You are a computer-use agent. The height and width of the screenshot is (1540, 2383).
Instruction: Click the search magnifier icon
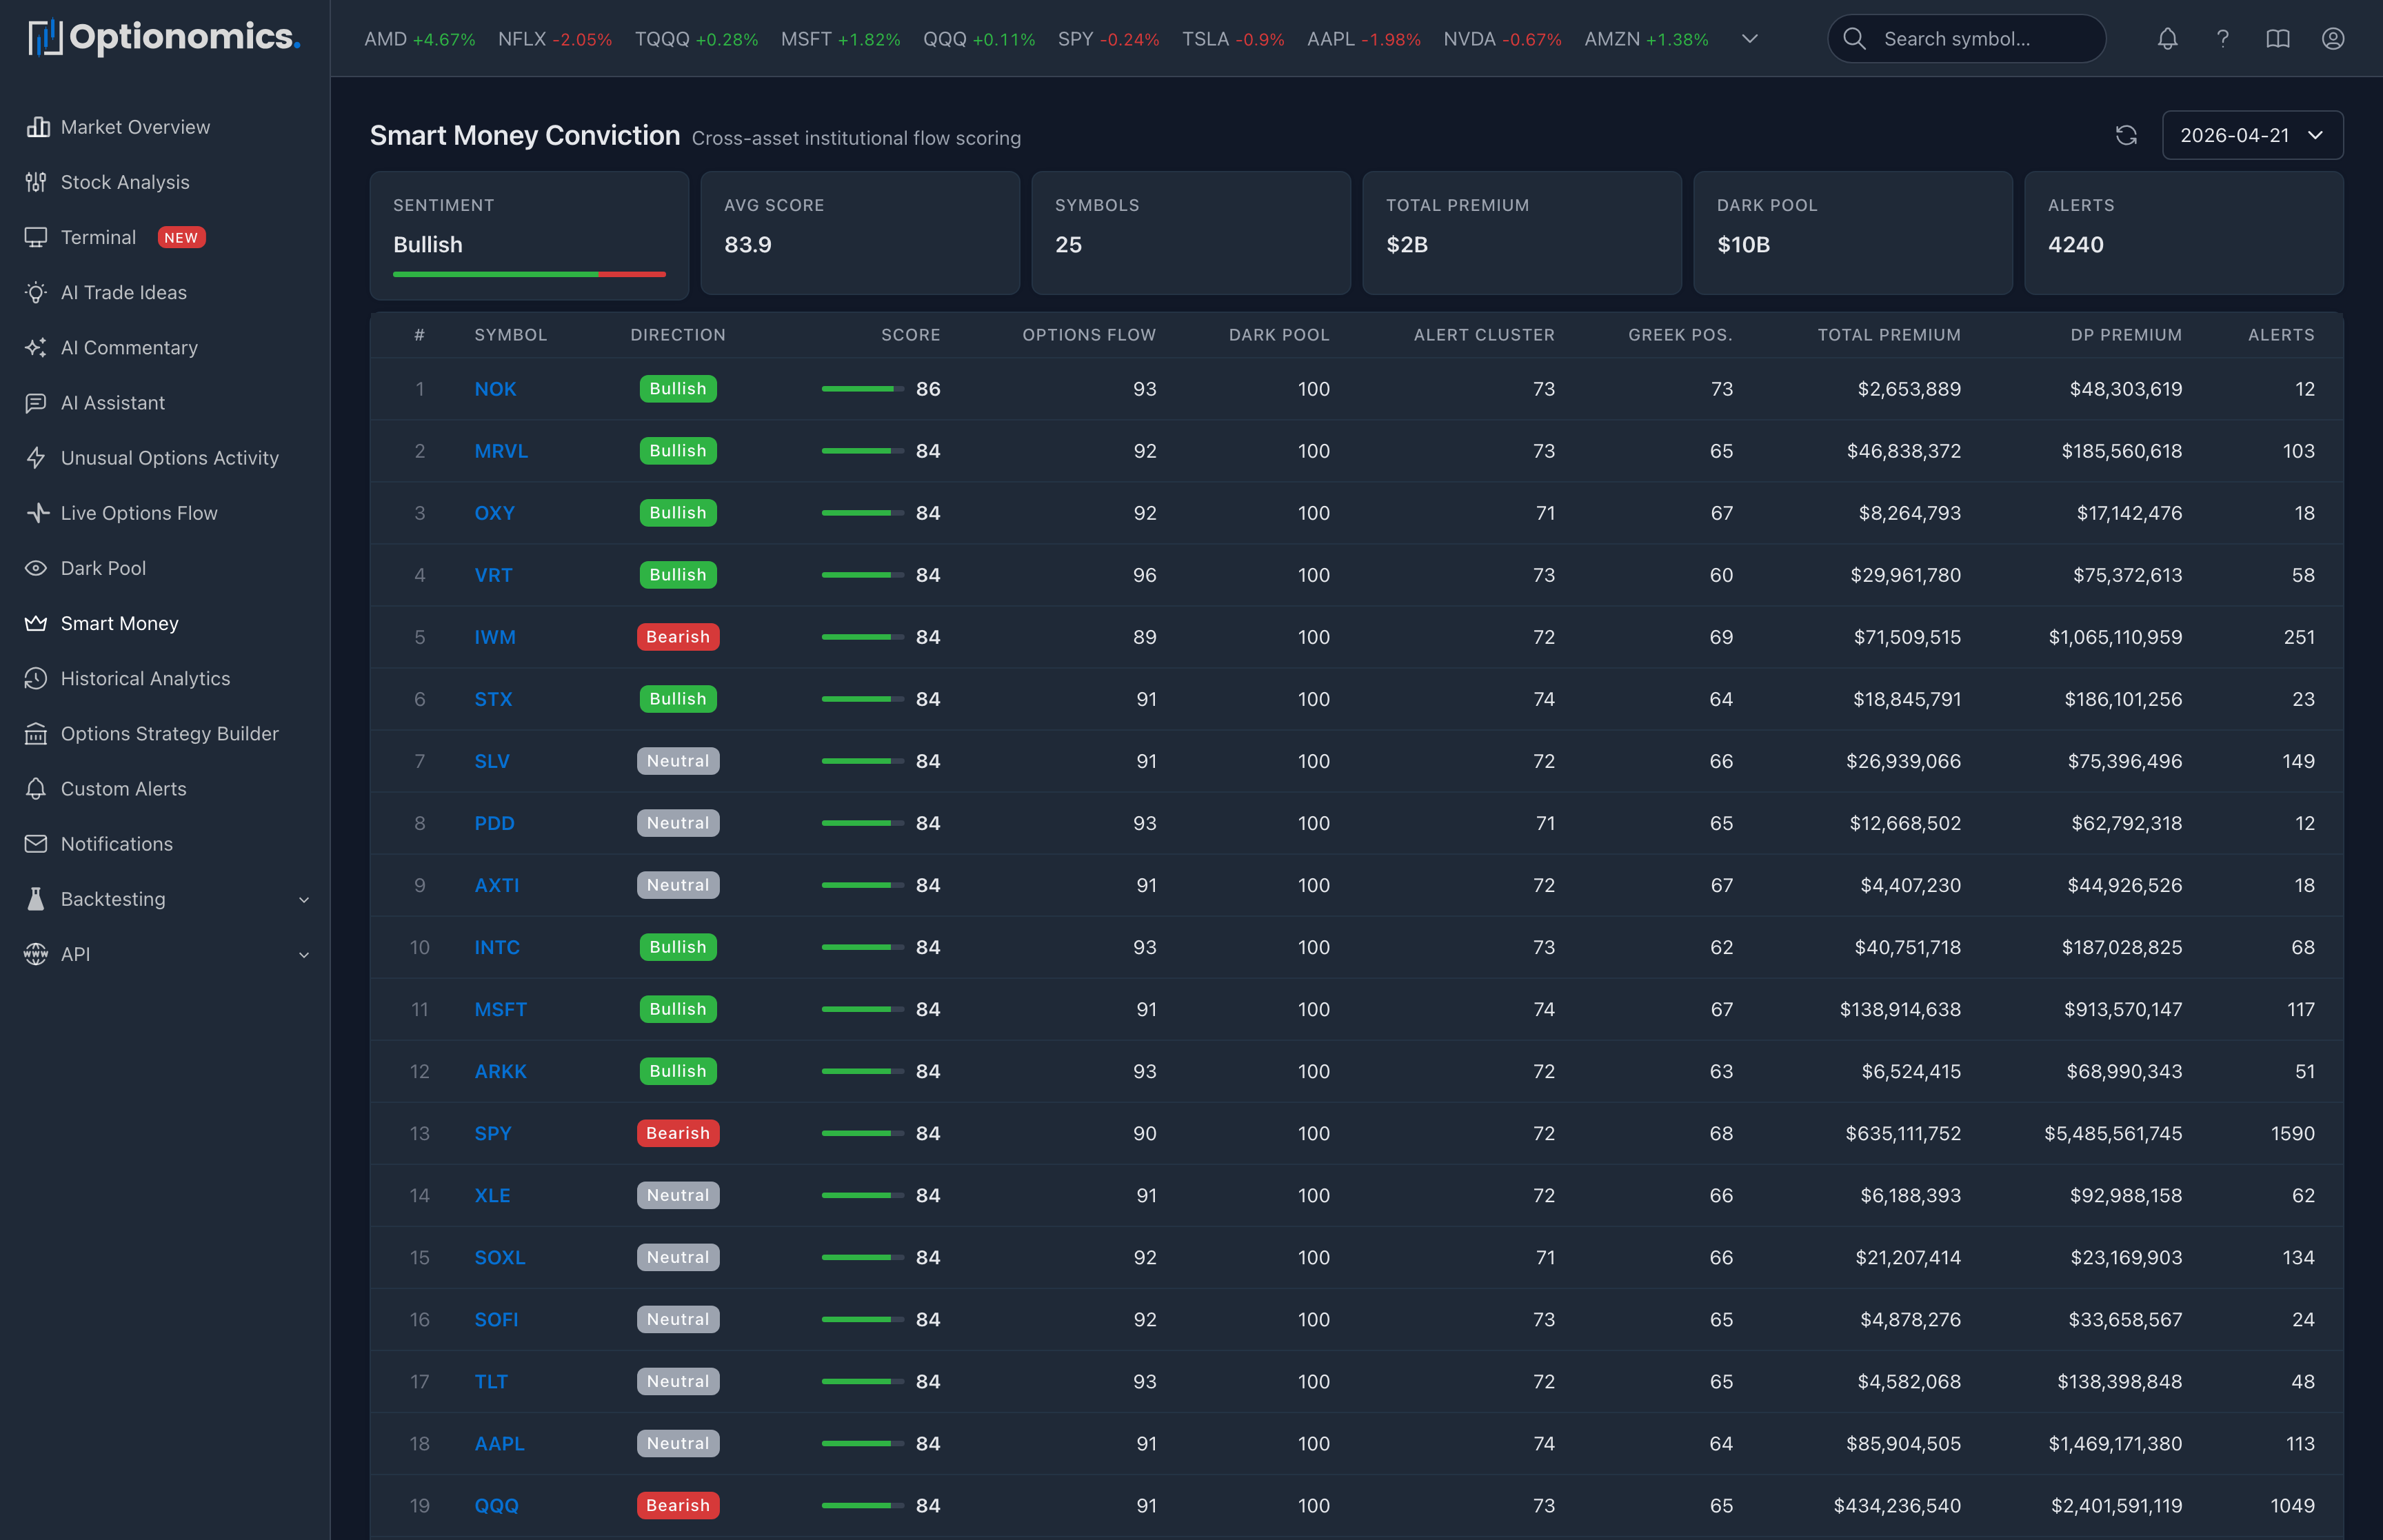click(1854, 38)
